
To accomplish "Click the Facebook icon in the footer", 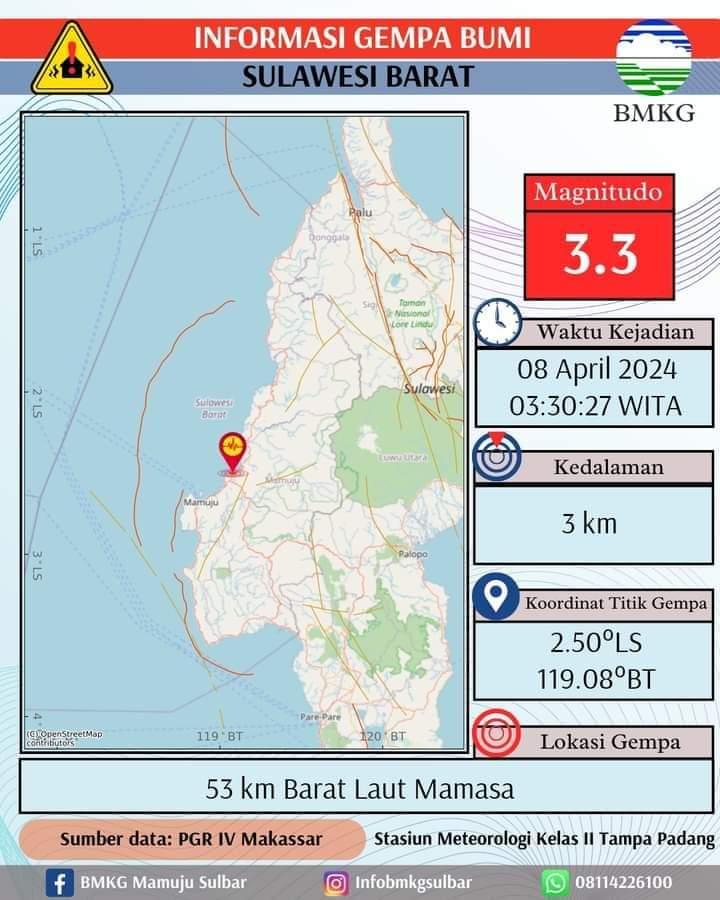I will click(60, 883).
